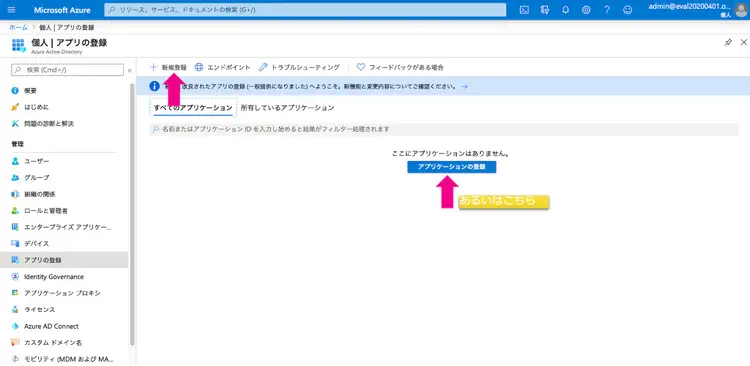This screenshot has height=366, width=750.
Task: Click 新規登録 in the toolbar
Action: 168,67
